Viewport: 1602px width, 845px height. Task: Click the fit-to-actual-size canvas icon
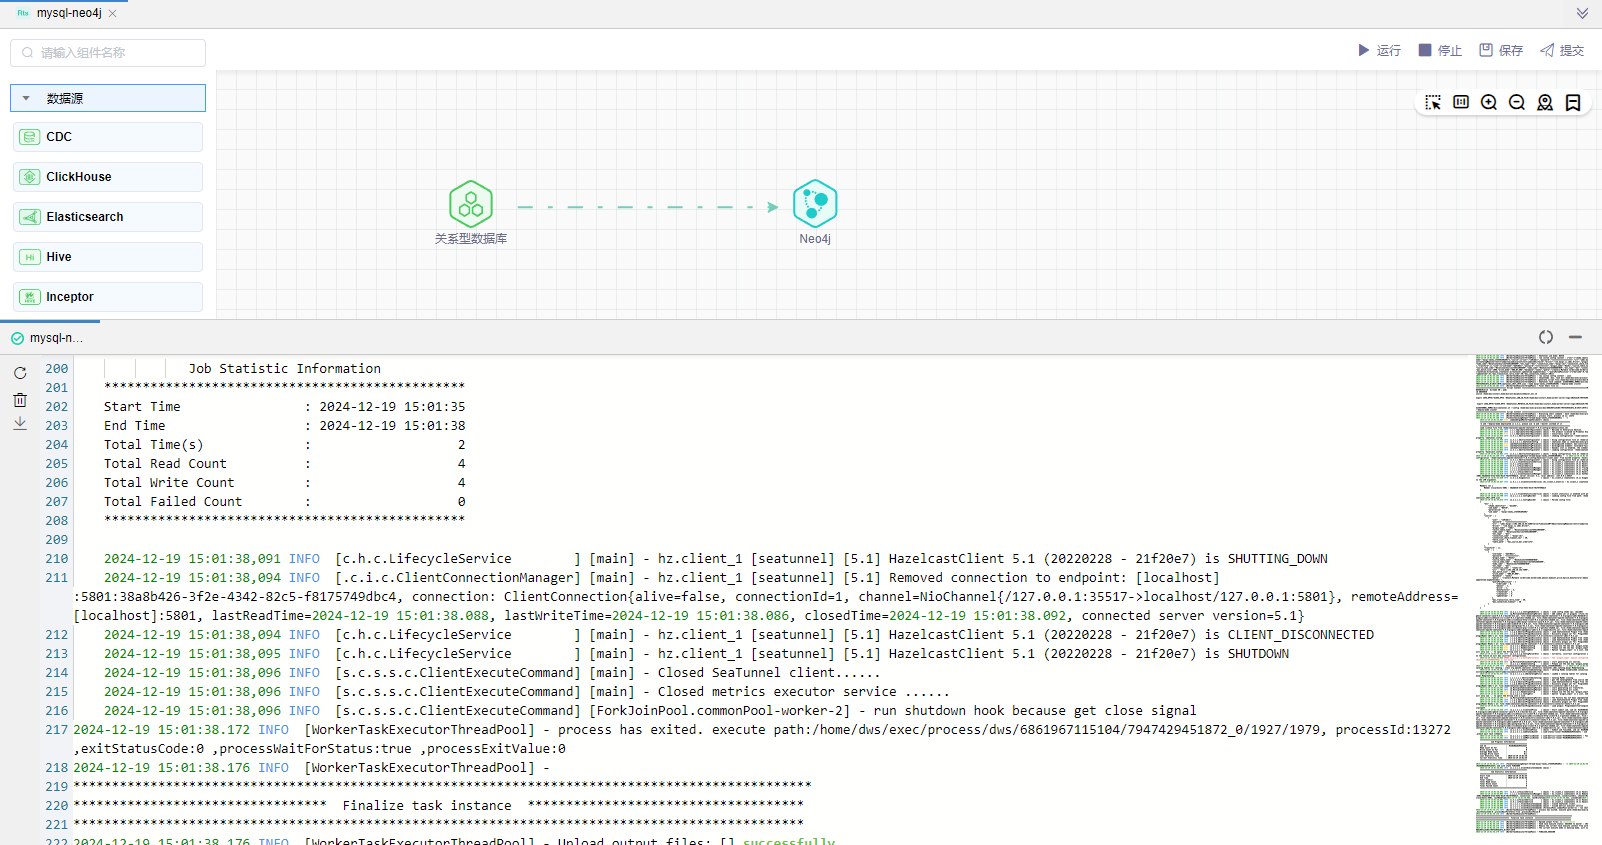click(1461, 103)
